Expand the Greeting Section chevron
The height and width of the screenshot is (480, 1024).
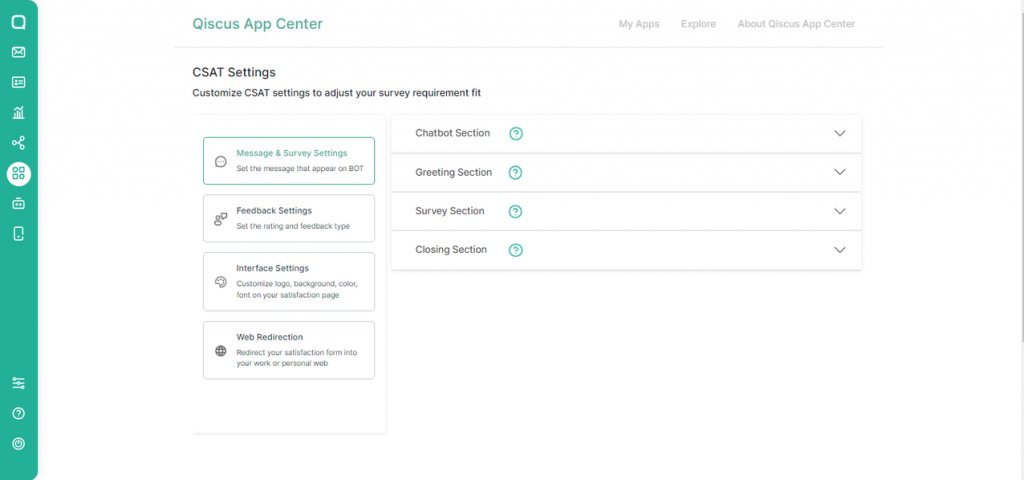coord(839,172)
